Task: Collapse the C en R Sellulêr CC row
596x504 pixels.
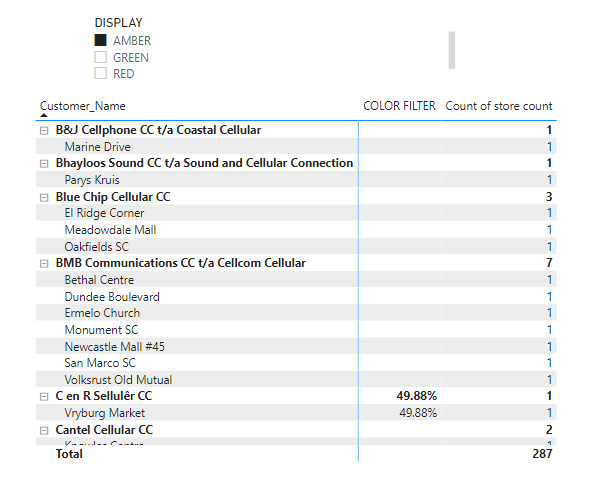Action: coord(44,397)
